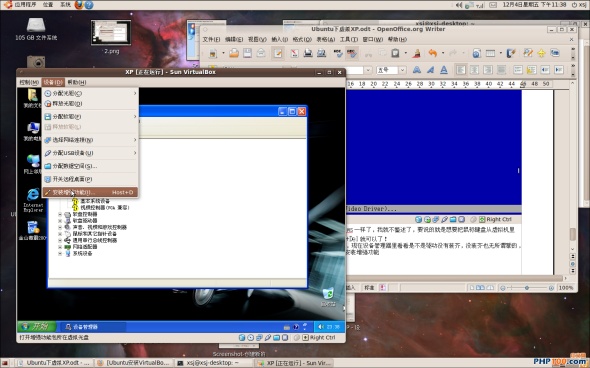Click Writer Hyperlink globe icon

pos(476,53)
